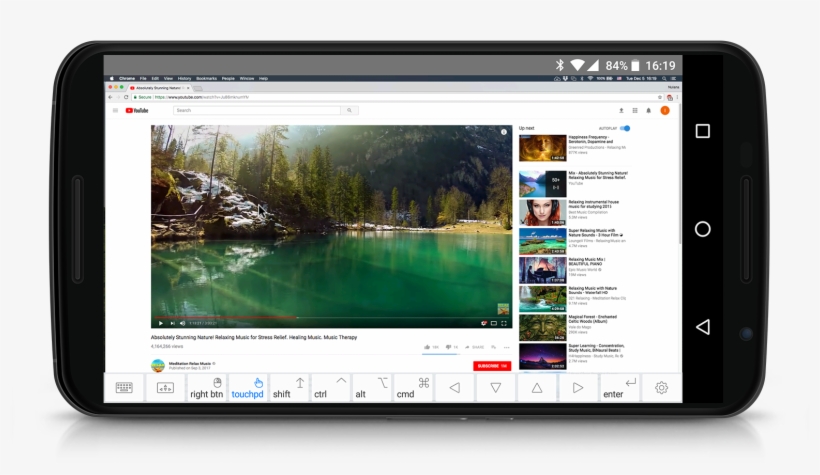This screenshot has height=475, width=820.
Task: Tap the Android recent apps square button
Action: [x=703, y=131]
